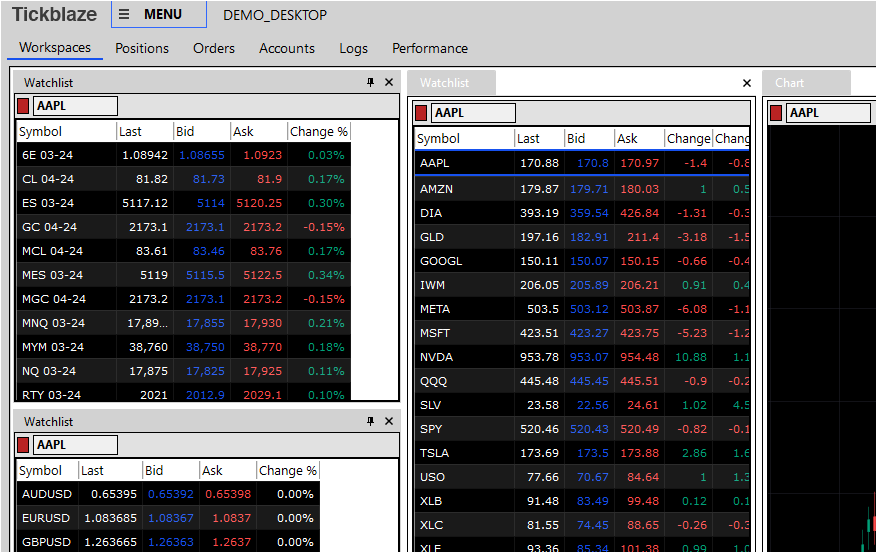
Task: Click red link color square in stocks Watchlist
Action: point(421,113)
